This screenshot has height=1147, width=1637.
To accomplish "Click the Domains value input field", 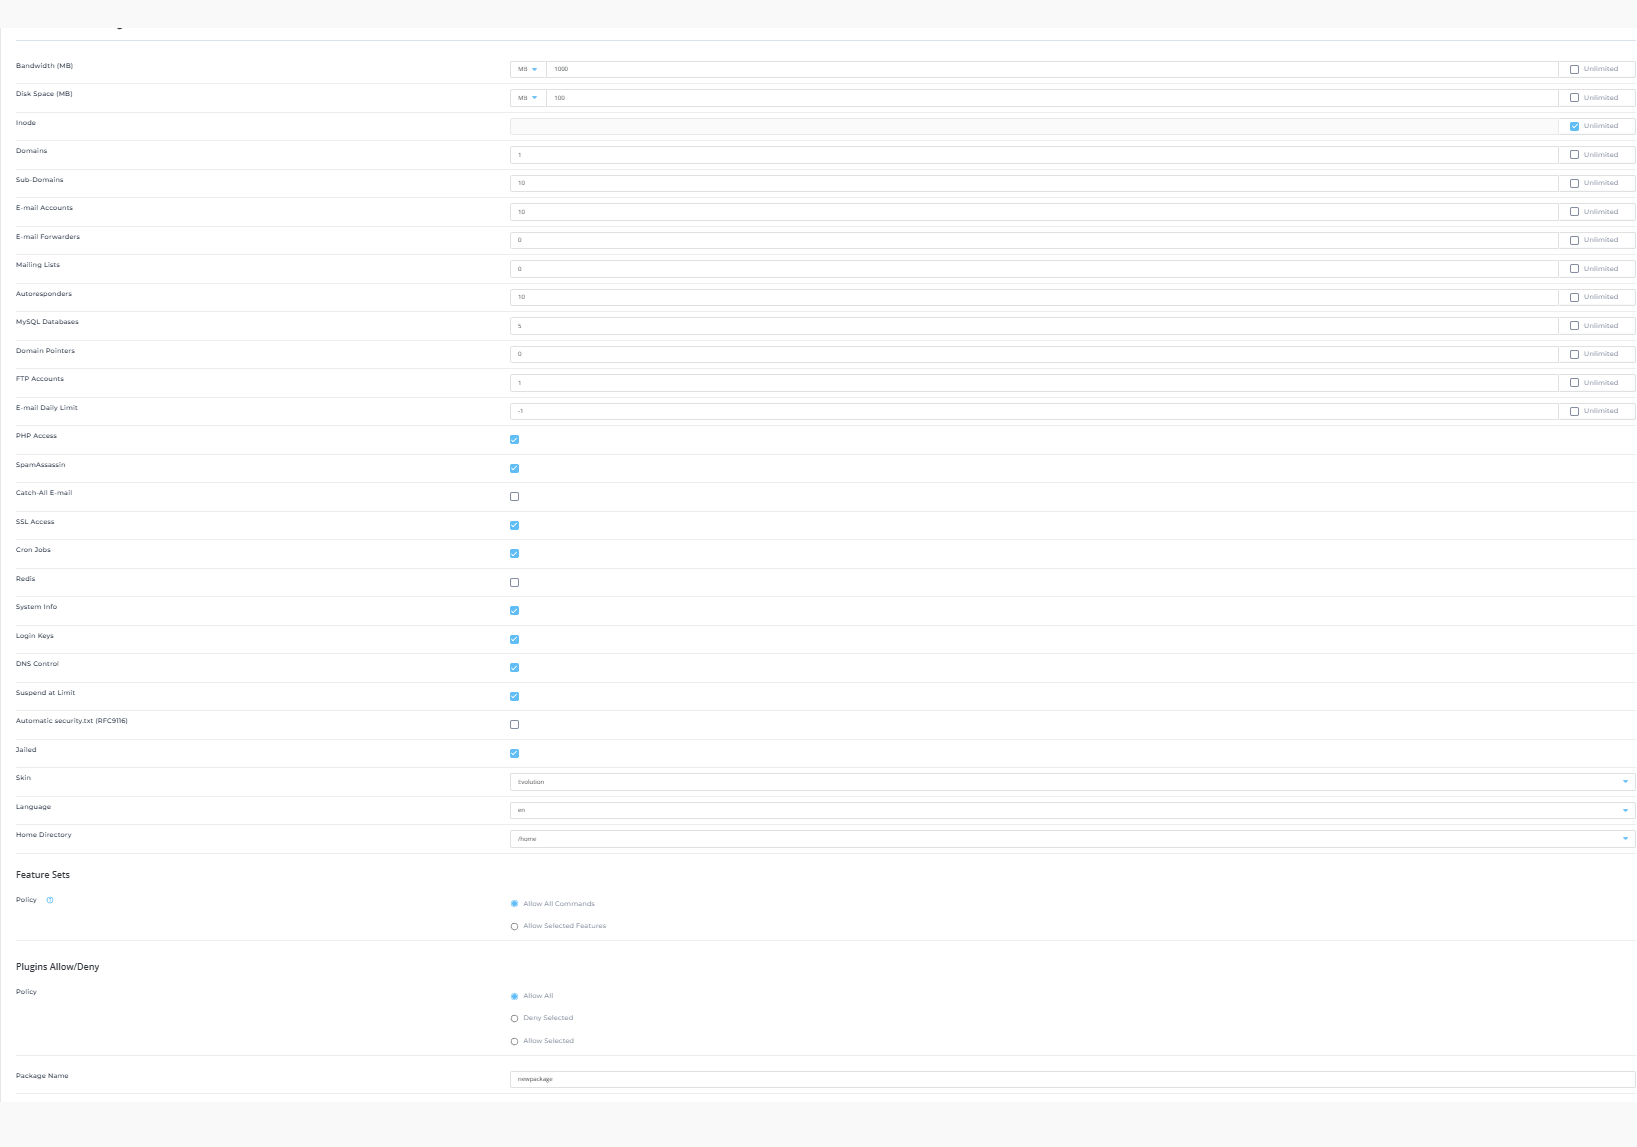I will (1033, 155).
